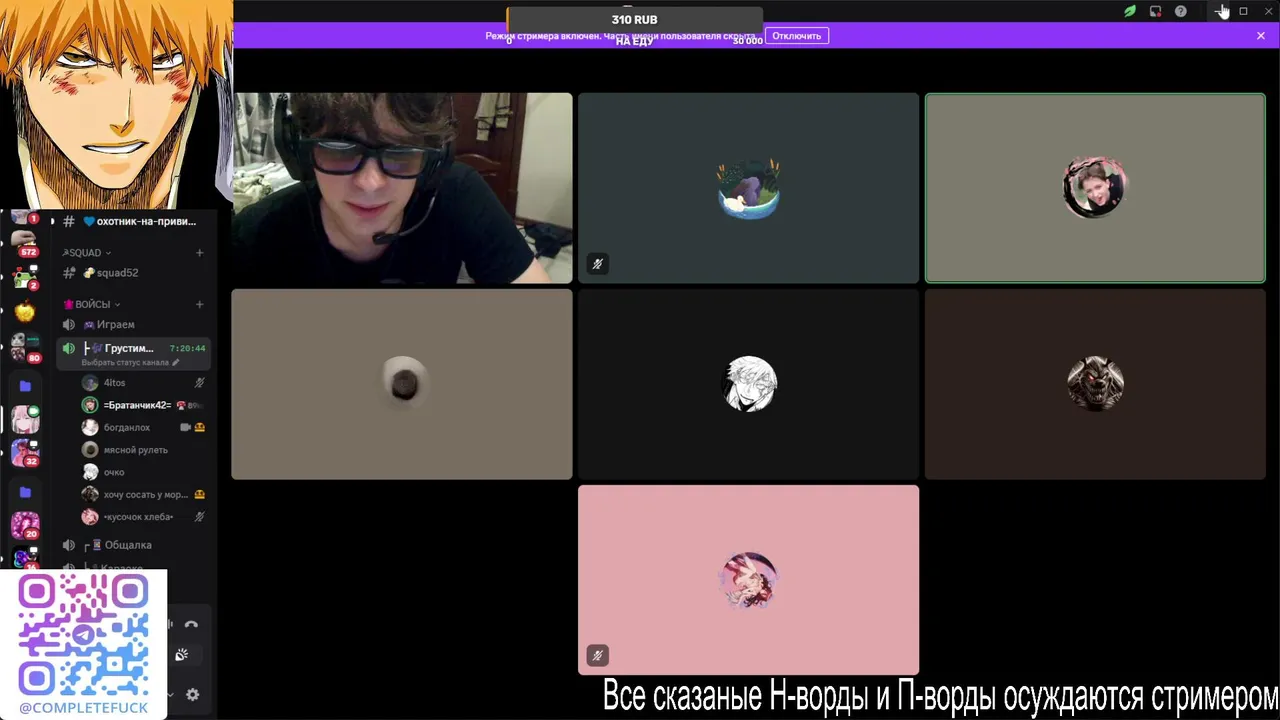Open the golden apple server icon
Screen dimensions: 1280x720
coord(25,312)
